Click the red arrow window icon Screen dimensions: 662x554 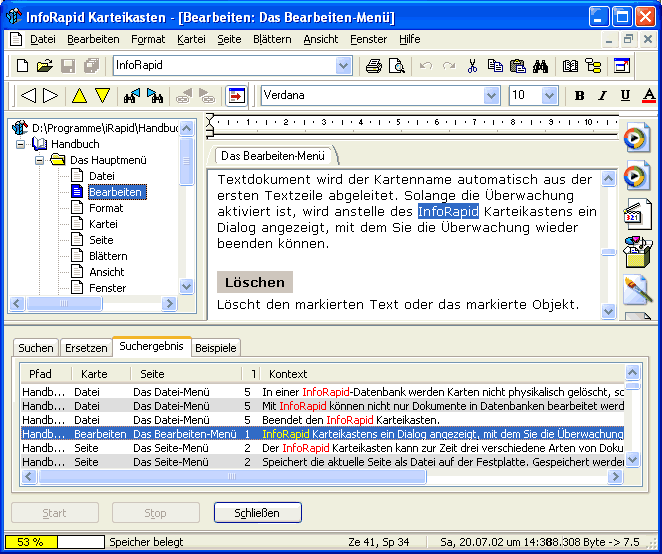pos(236,95)
